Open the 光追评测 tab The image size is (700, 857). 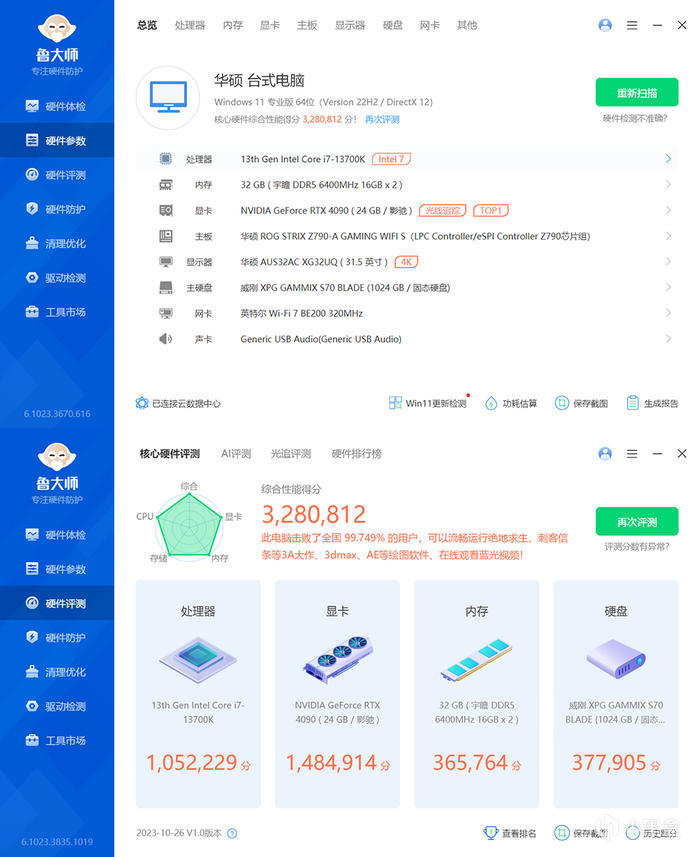click(291, 454)
